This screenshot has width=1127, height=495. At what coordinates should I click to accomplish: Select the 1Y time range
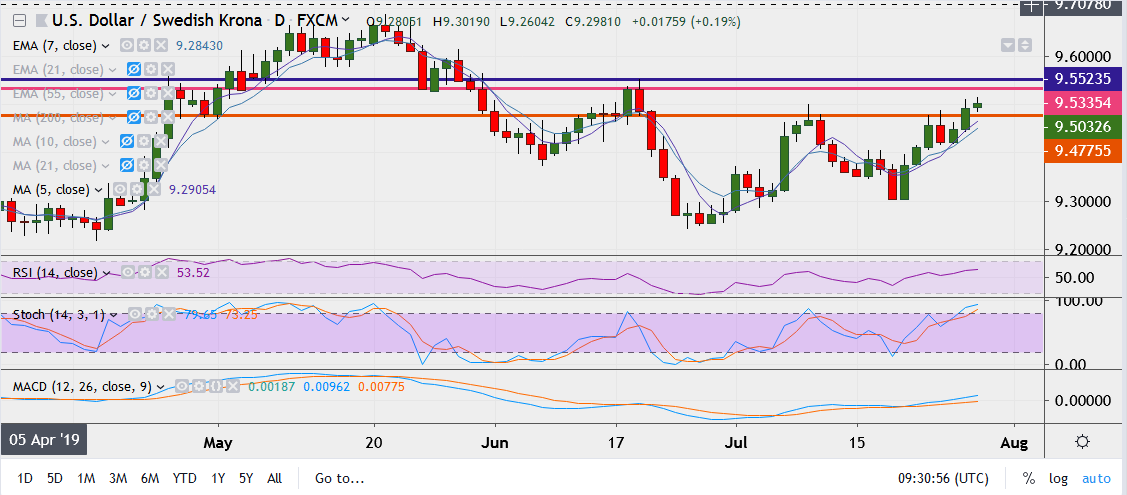point(218,478)
